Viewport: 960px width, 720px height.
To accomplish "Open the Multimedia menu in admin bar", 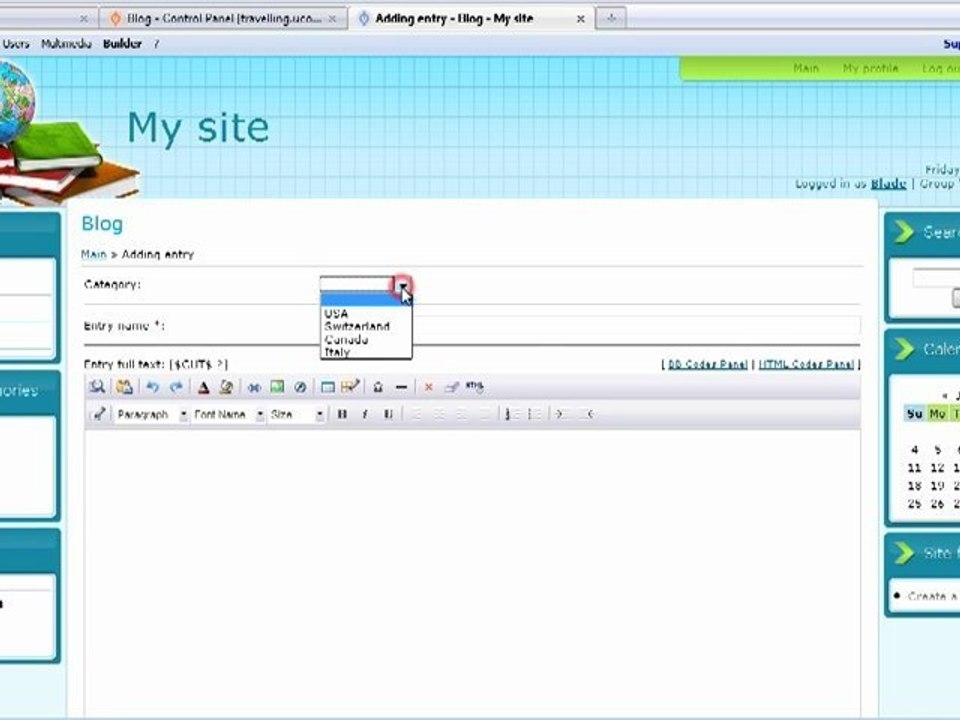I will click(66, 43).
